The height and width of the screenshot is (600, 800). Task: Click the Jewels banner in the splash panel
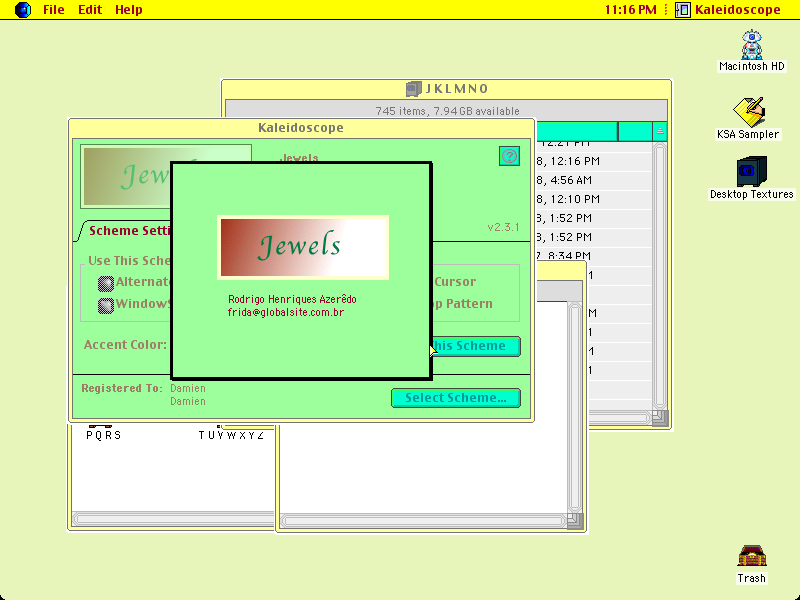pyautogui.click(x=303, y=247)
